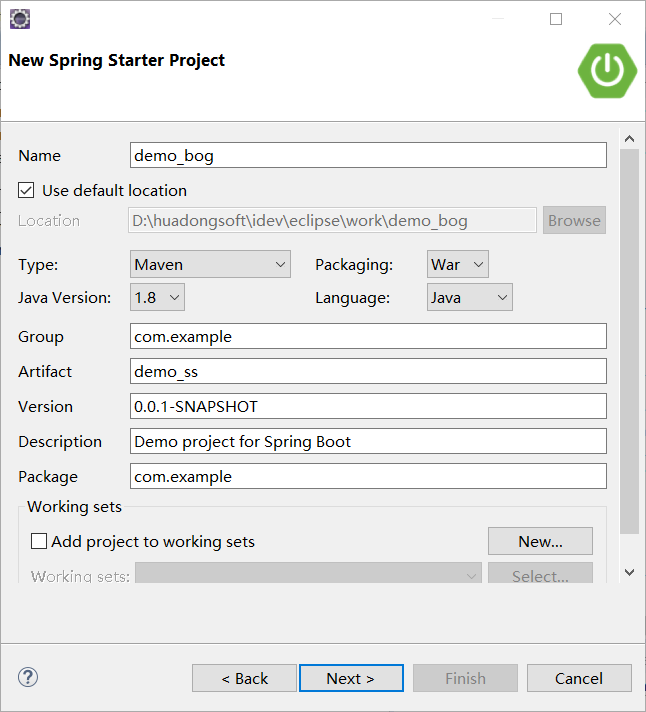Image resolution: width=646 pixels, height=712 pixels.
Task: Click the disabled Working sets combo box
Action: [308, 573]
